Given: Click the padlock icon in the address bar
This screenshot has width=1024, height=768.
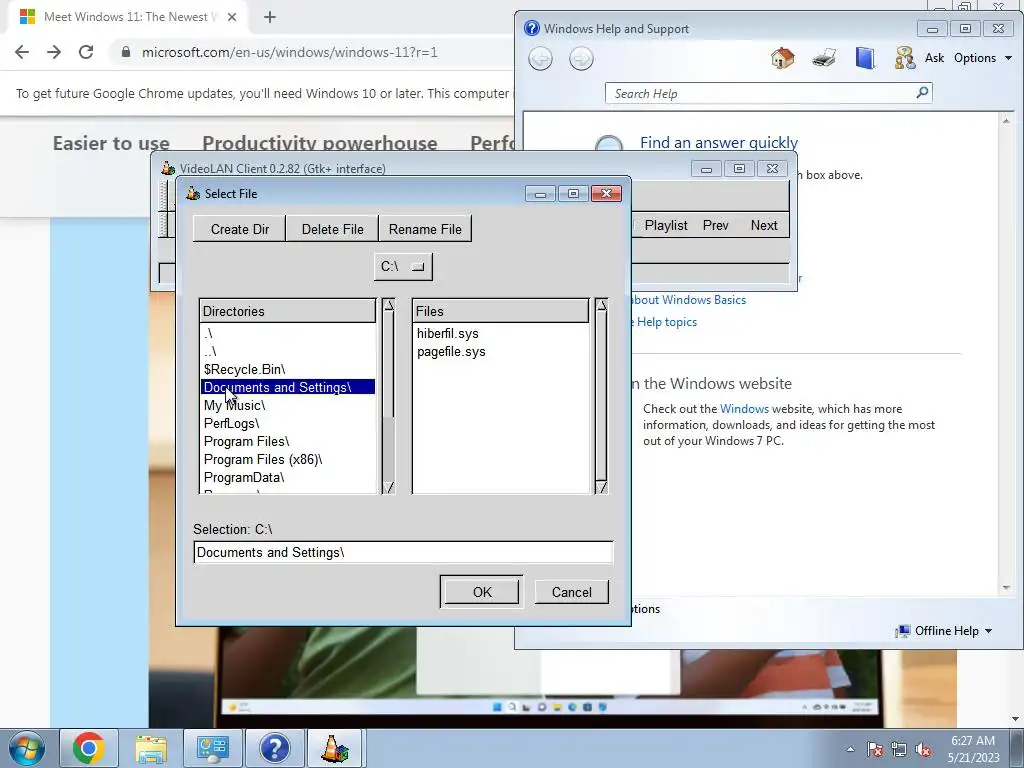Looking at the screenshot, I should point(126,52).
